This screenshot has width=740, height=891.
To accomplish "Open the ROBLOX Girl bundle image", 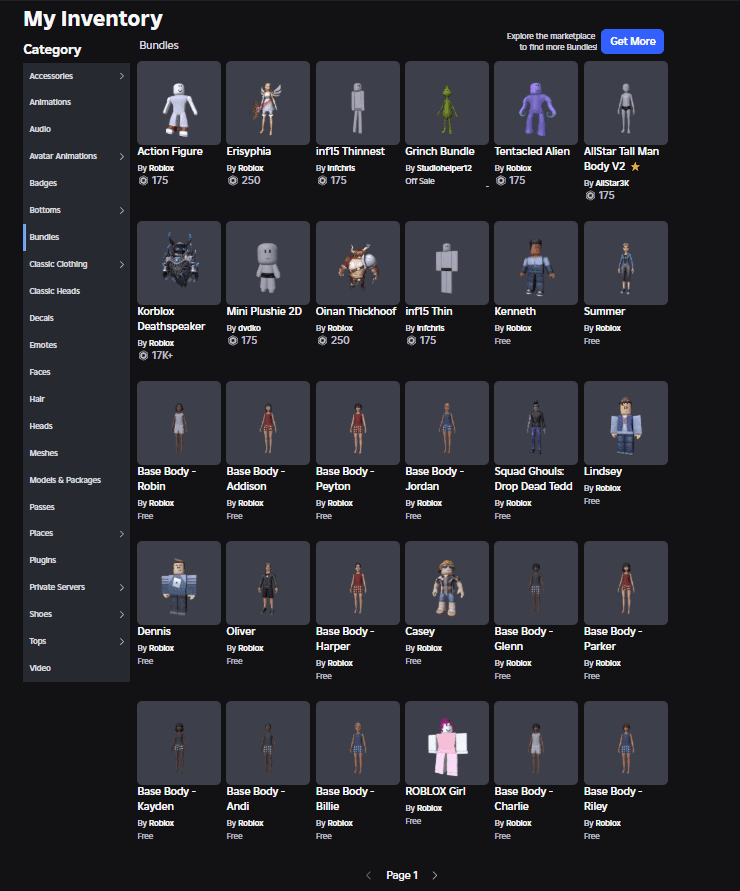I will [x=447, y=743].
